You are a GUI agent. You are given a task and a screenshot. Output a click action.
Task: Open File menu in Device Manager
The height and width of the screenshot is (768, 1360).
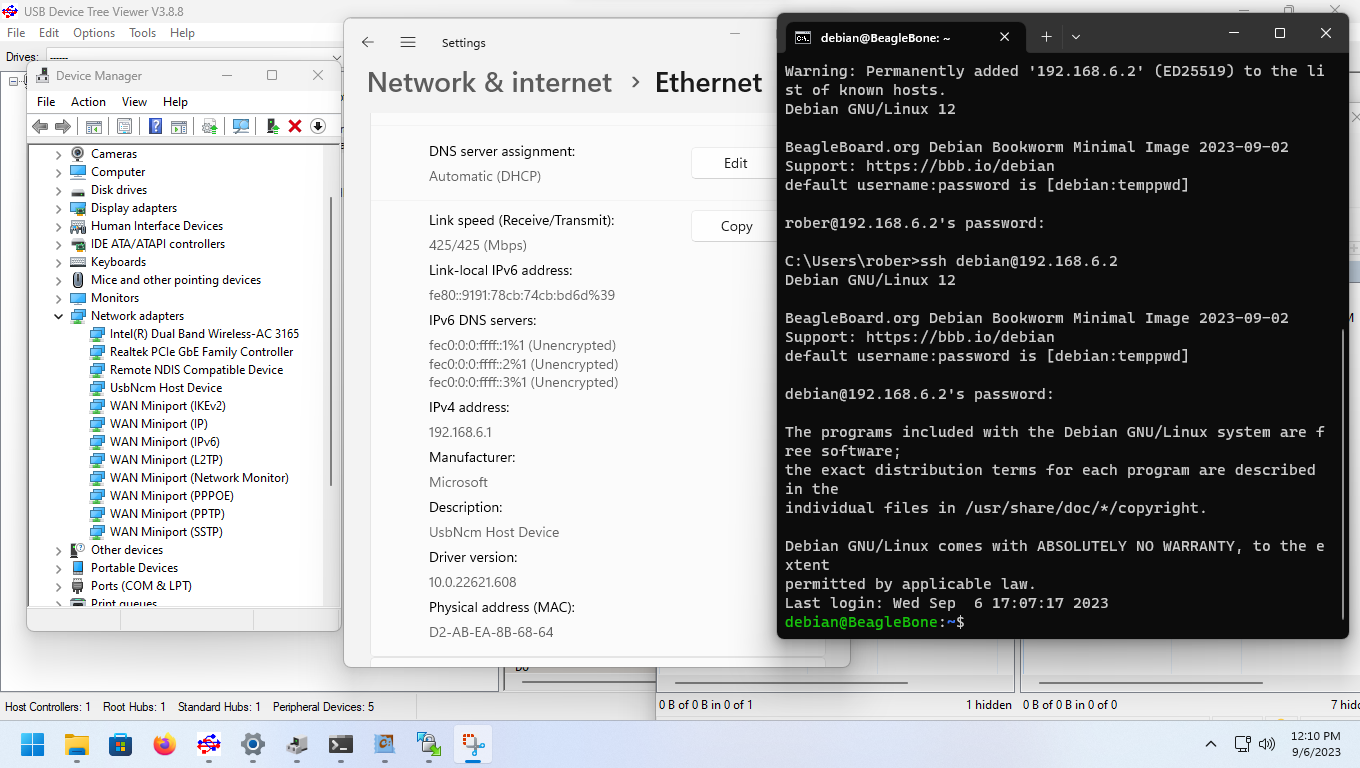click(x=46, y=102)
